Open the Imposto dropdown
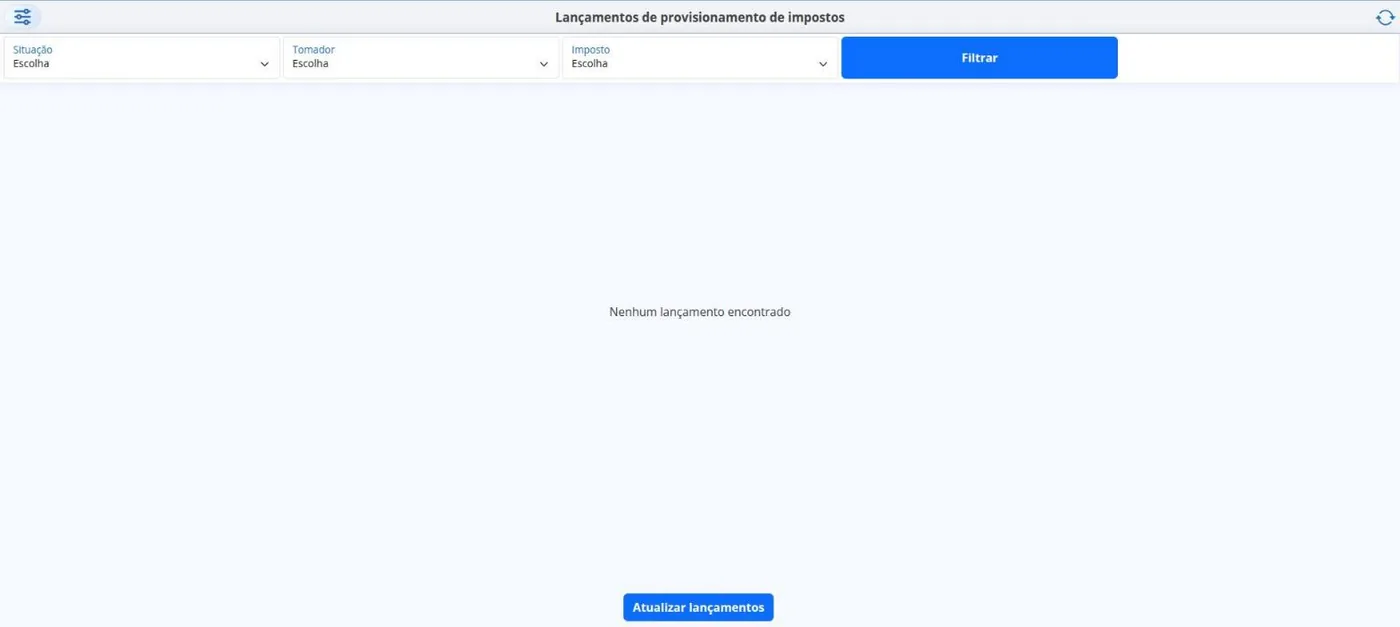The width and height of the screenshot is (1400, 627). click(x=700, y=58)
